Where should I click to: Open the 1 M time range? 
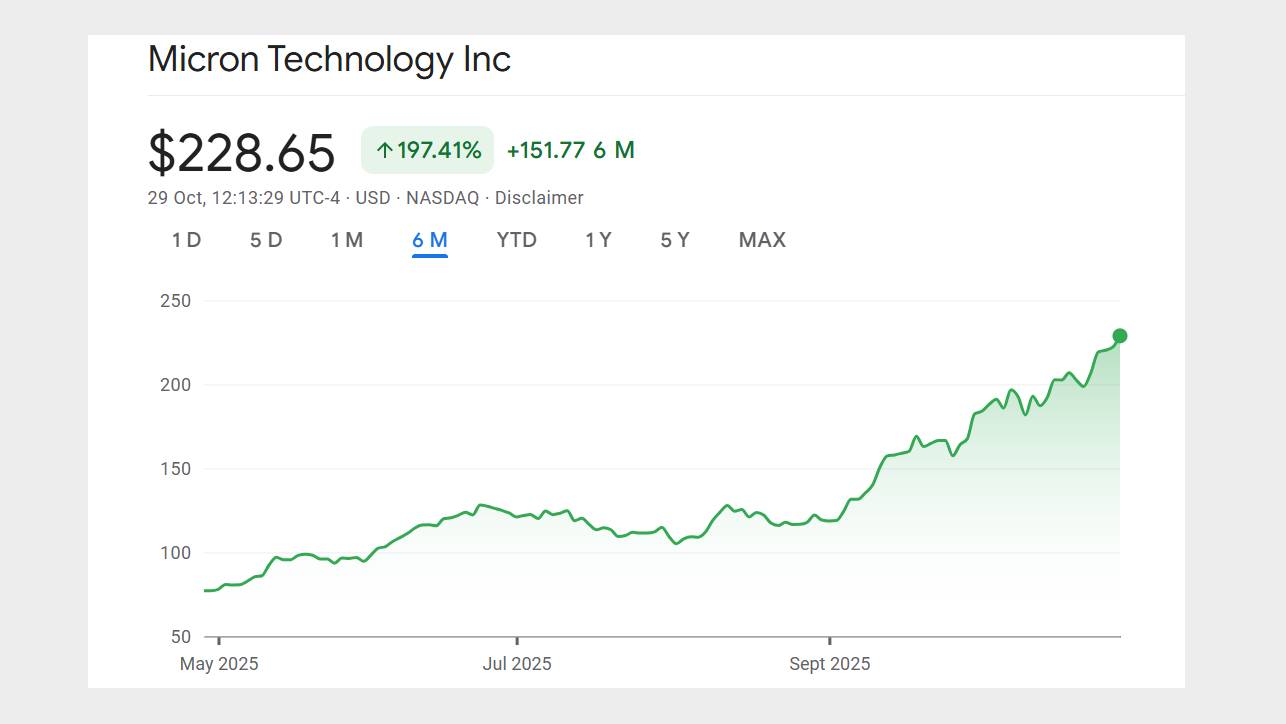[x=347, y=240]
